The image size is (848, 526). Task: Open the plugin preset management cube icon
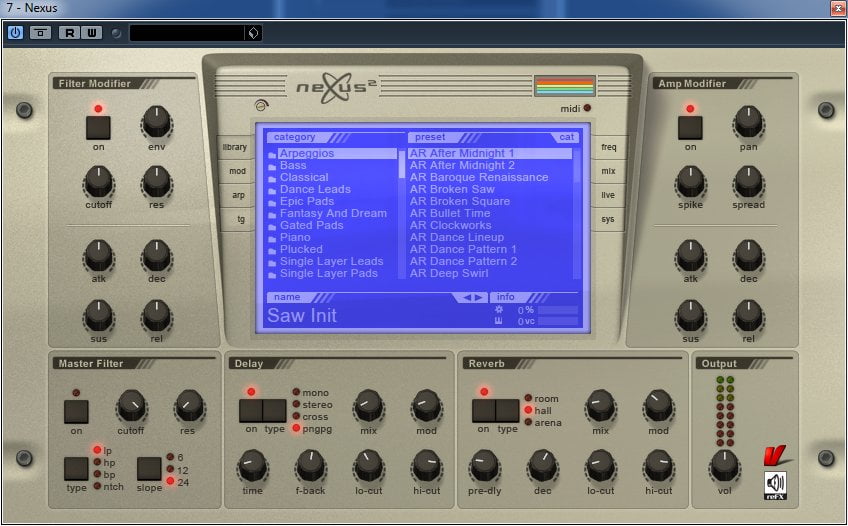point(253,33)
